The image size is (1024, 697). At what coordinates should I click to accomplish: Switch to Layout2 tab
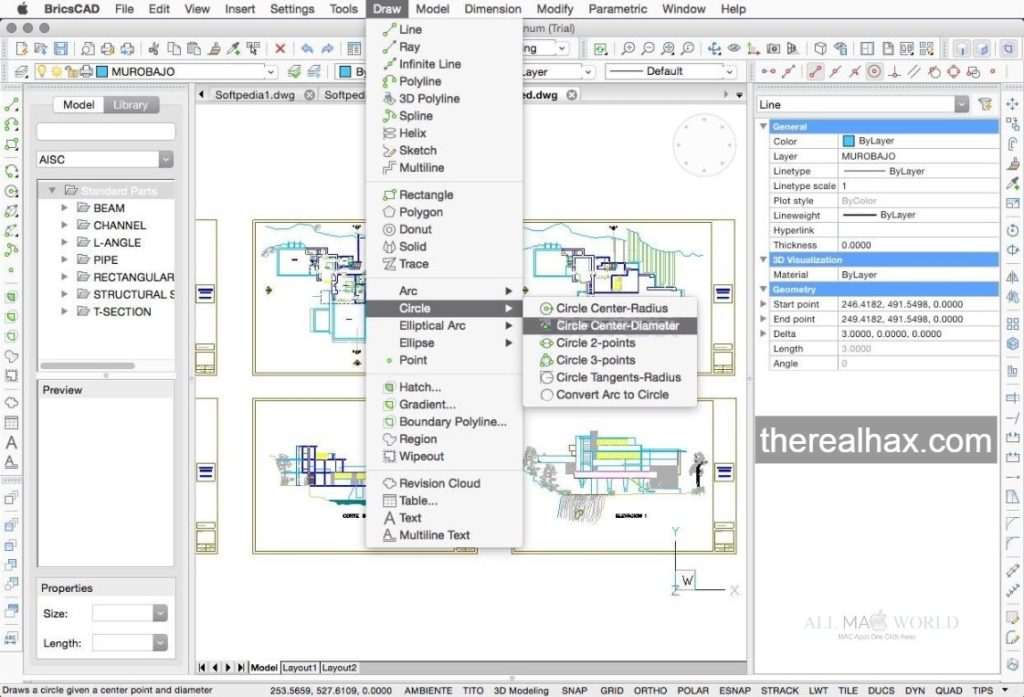pyautogui.click(x=339, y=668)
